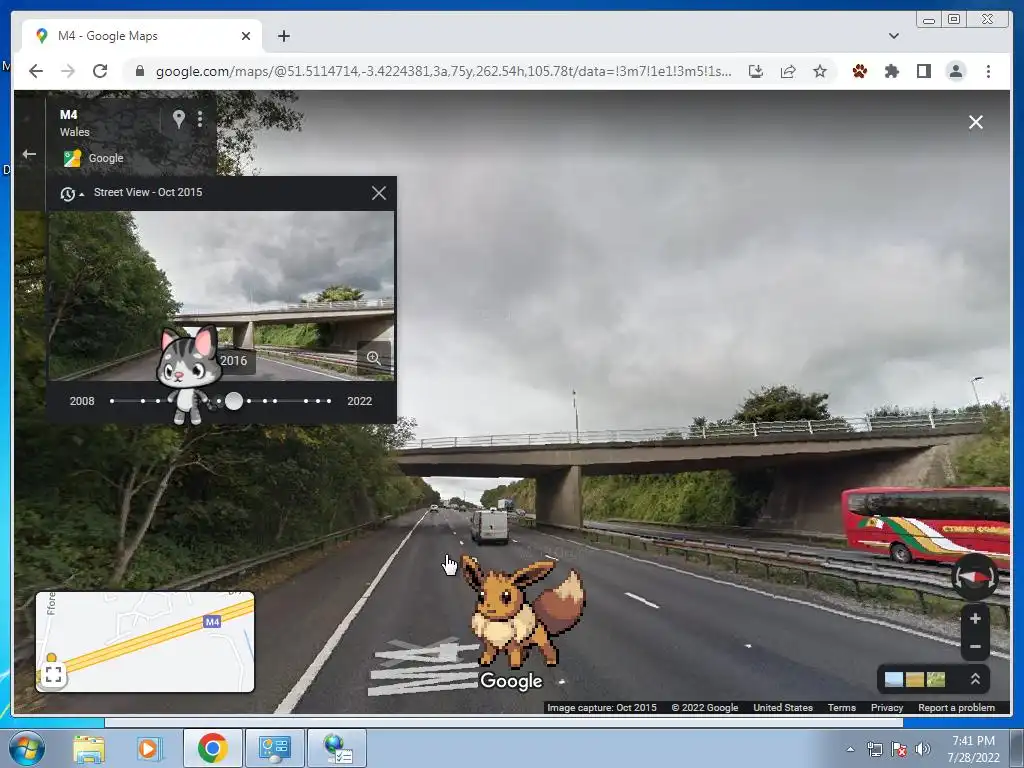The width and height of the screenshot is (1024, 768).
Task: Go back with browser Back arrow
Action: point(36,71)
